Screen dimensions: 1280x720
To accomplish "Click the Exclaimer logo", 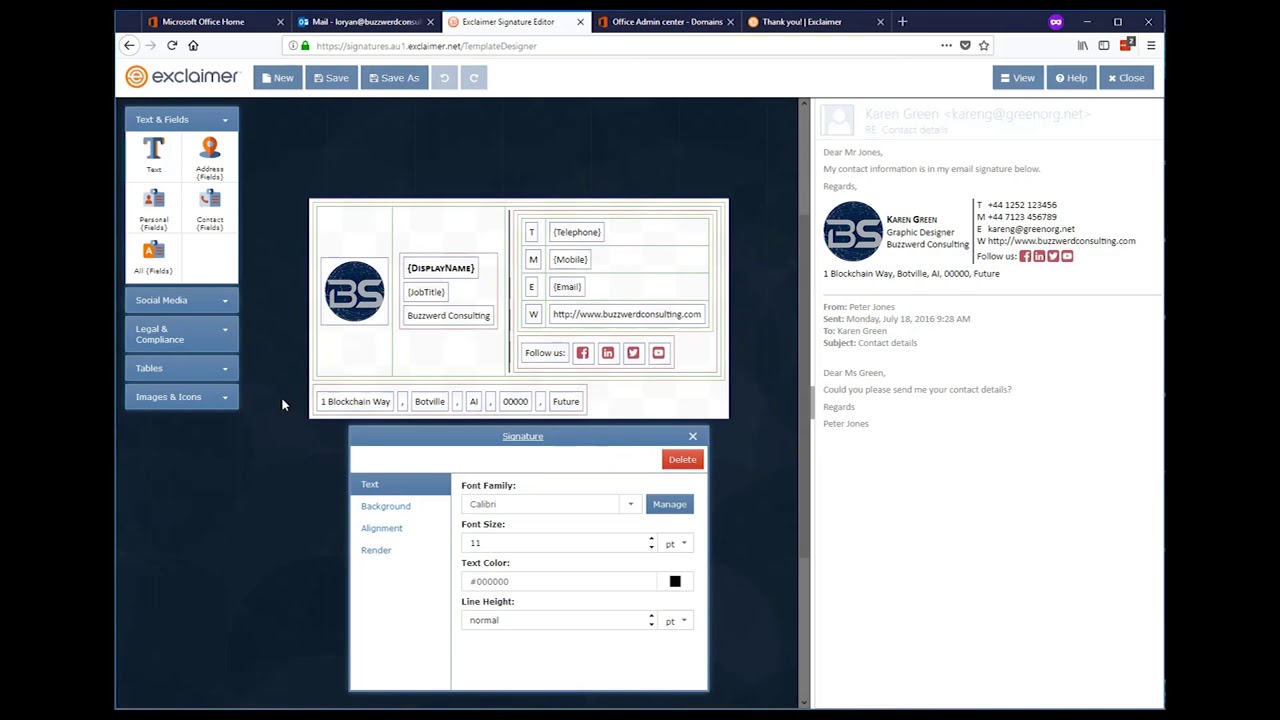I will click(x=182, y=77).
